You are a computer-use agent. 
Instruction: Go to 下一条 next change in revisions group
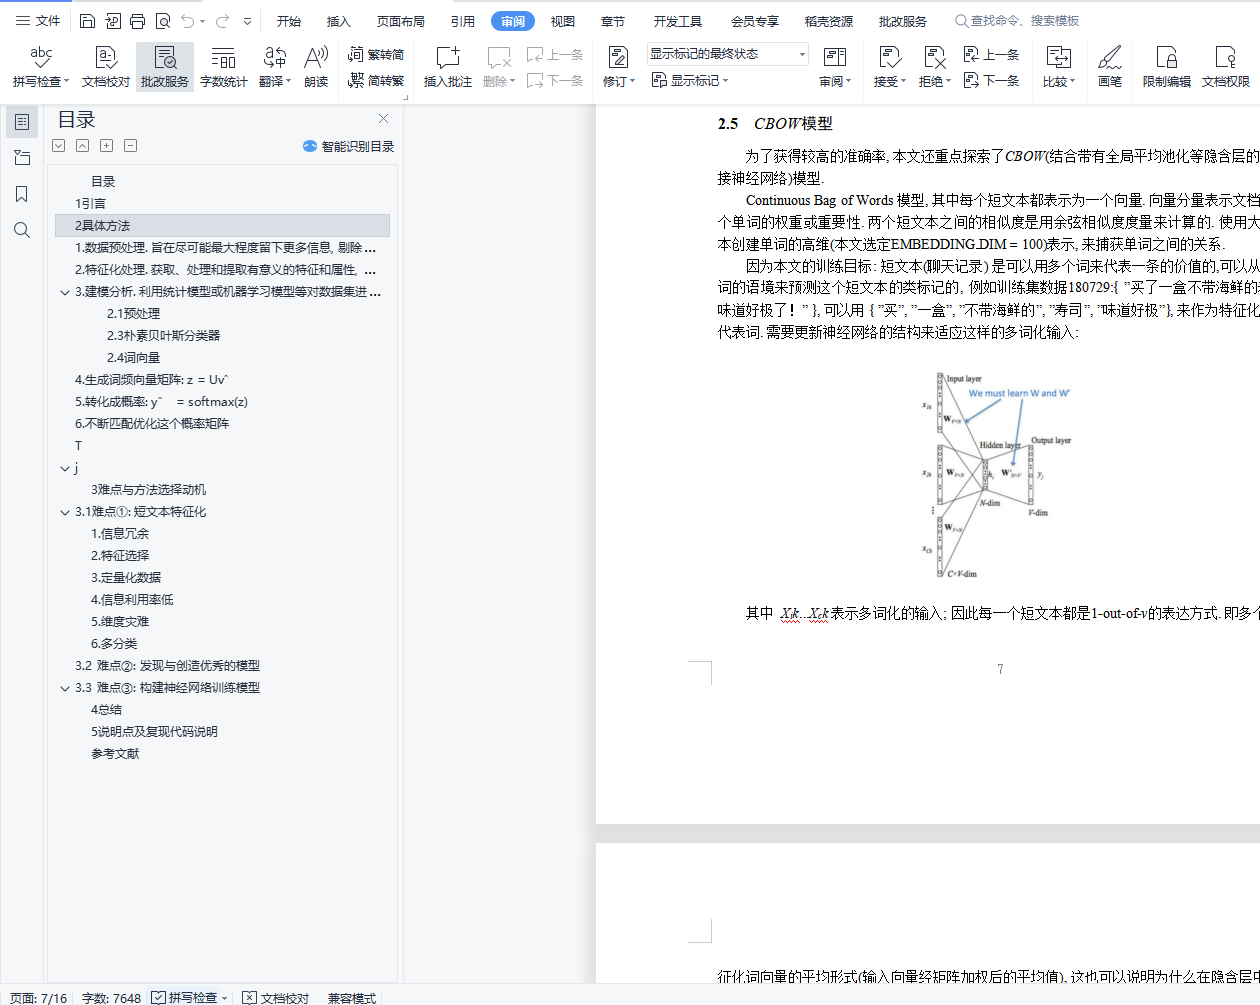click(991, 80)
